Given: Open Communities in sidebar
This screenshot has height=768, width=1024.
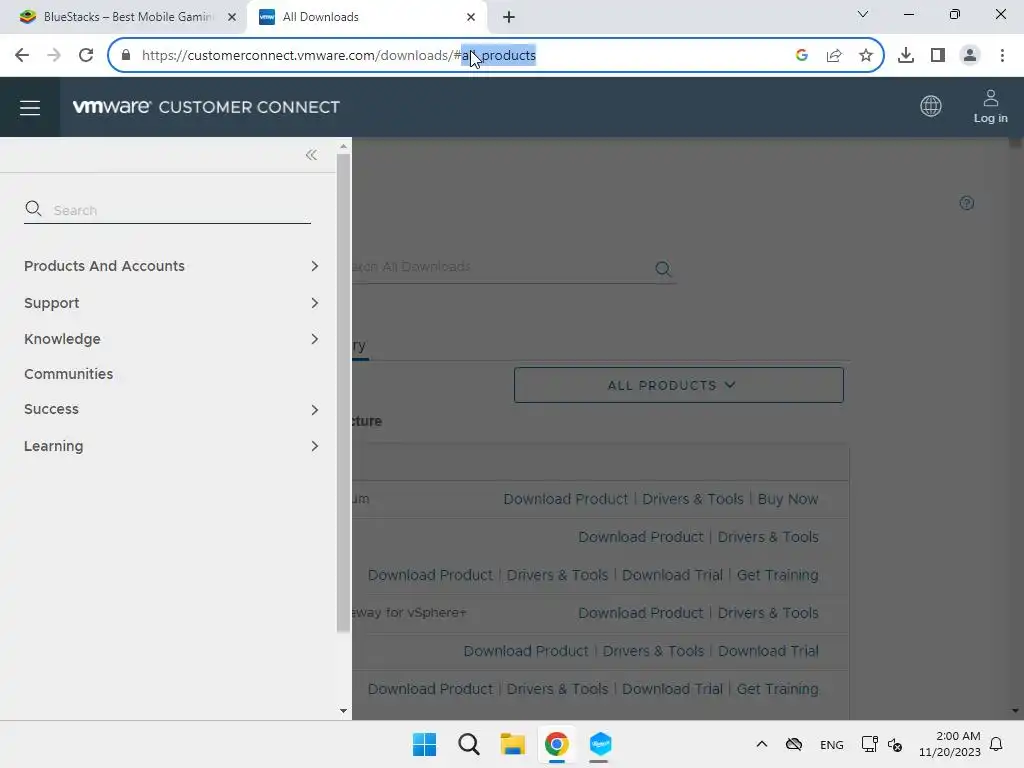Looking at the screenshot, I should point(69,374).
